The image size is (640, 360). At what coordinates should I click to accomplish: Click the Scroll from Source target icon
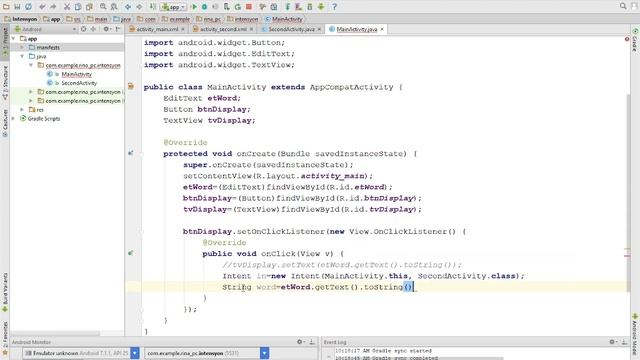(83, 29)
